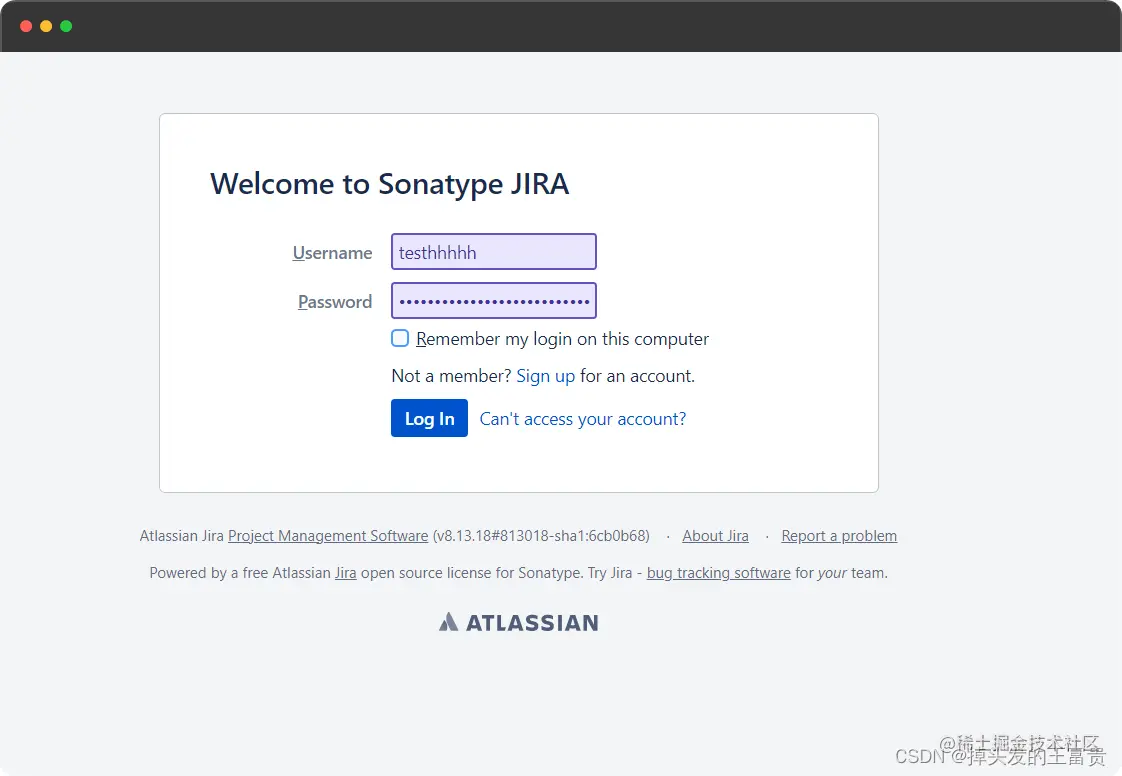Click the version text v8.13.18#813018
1122x776 pixels.
tap(541, 535)
